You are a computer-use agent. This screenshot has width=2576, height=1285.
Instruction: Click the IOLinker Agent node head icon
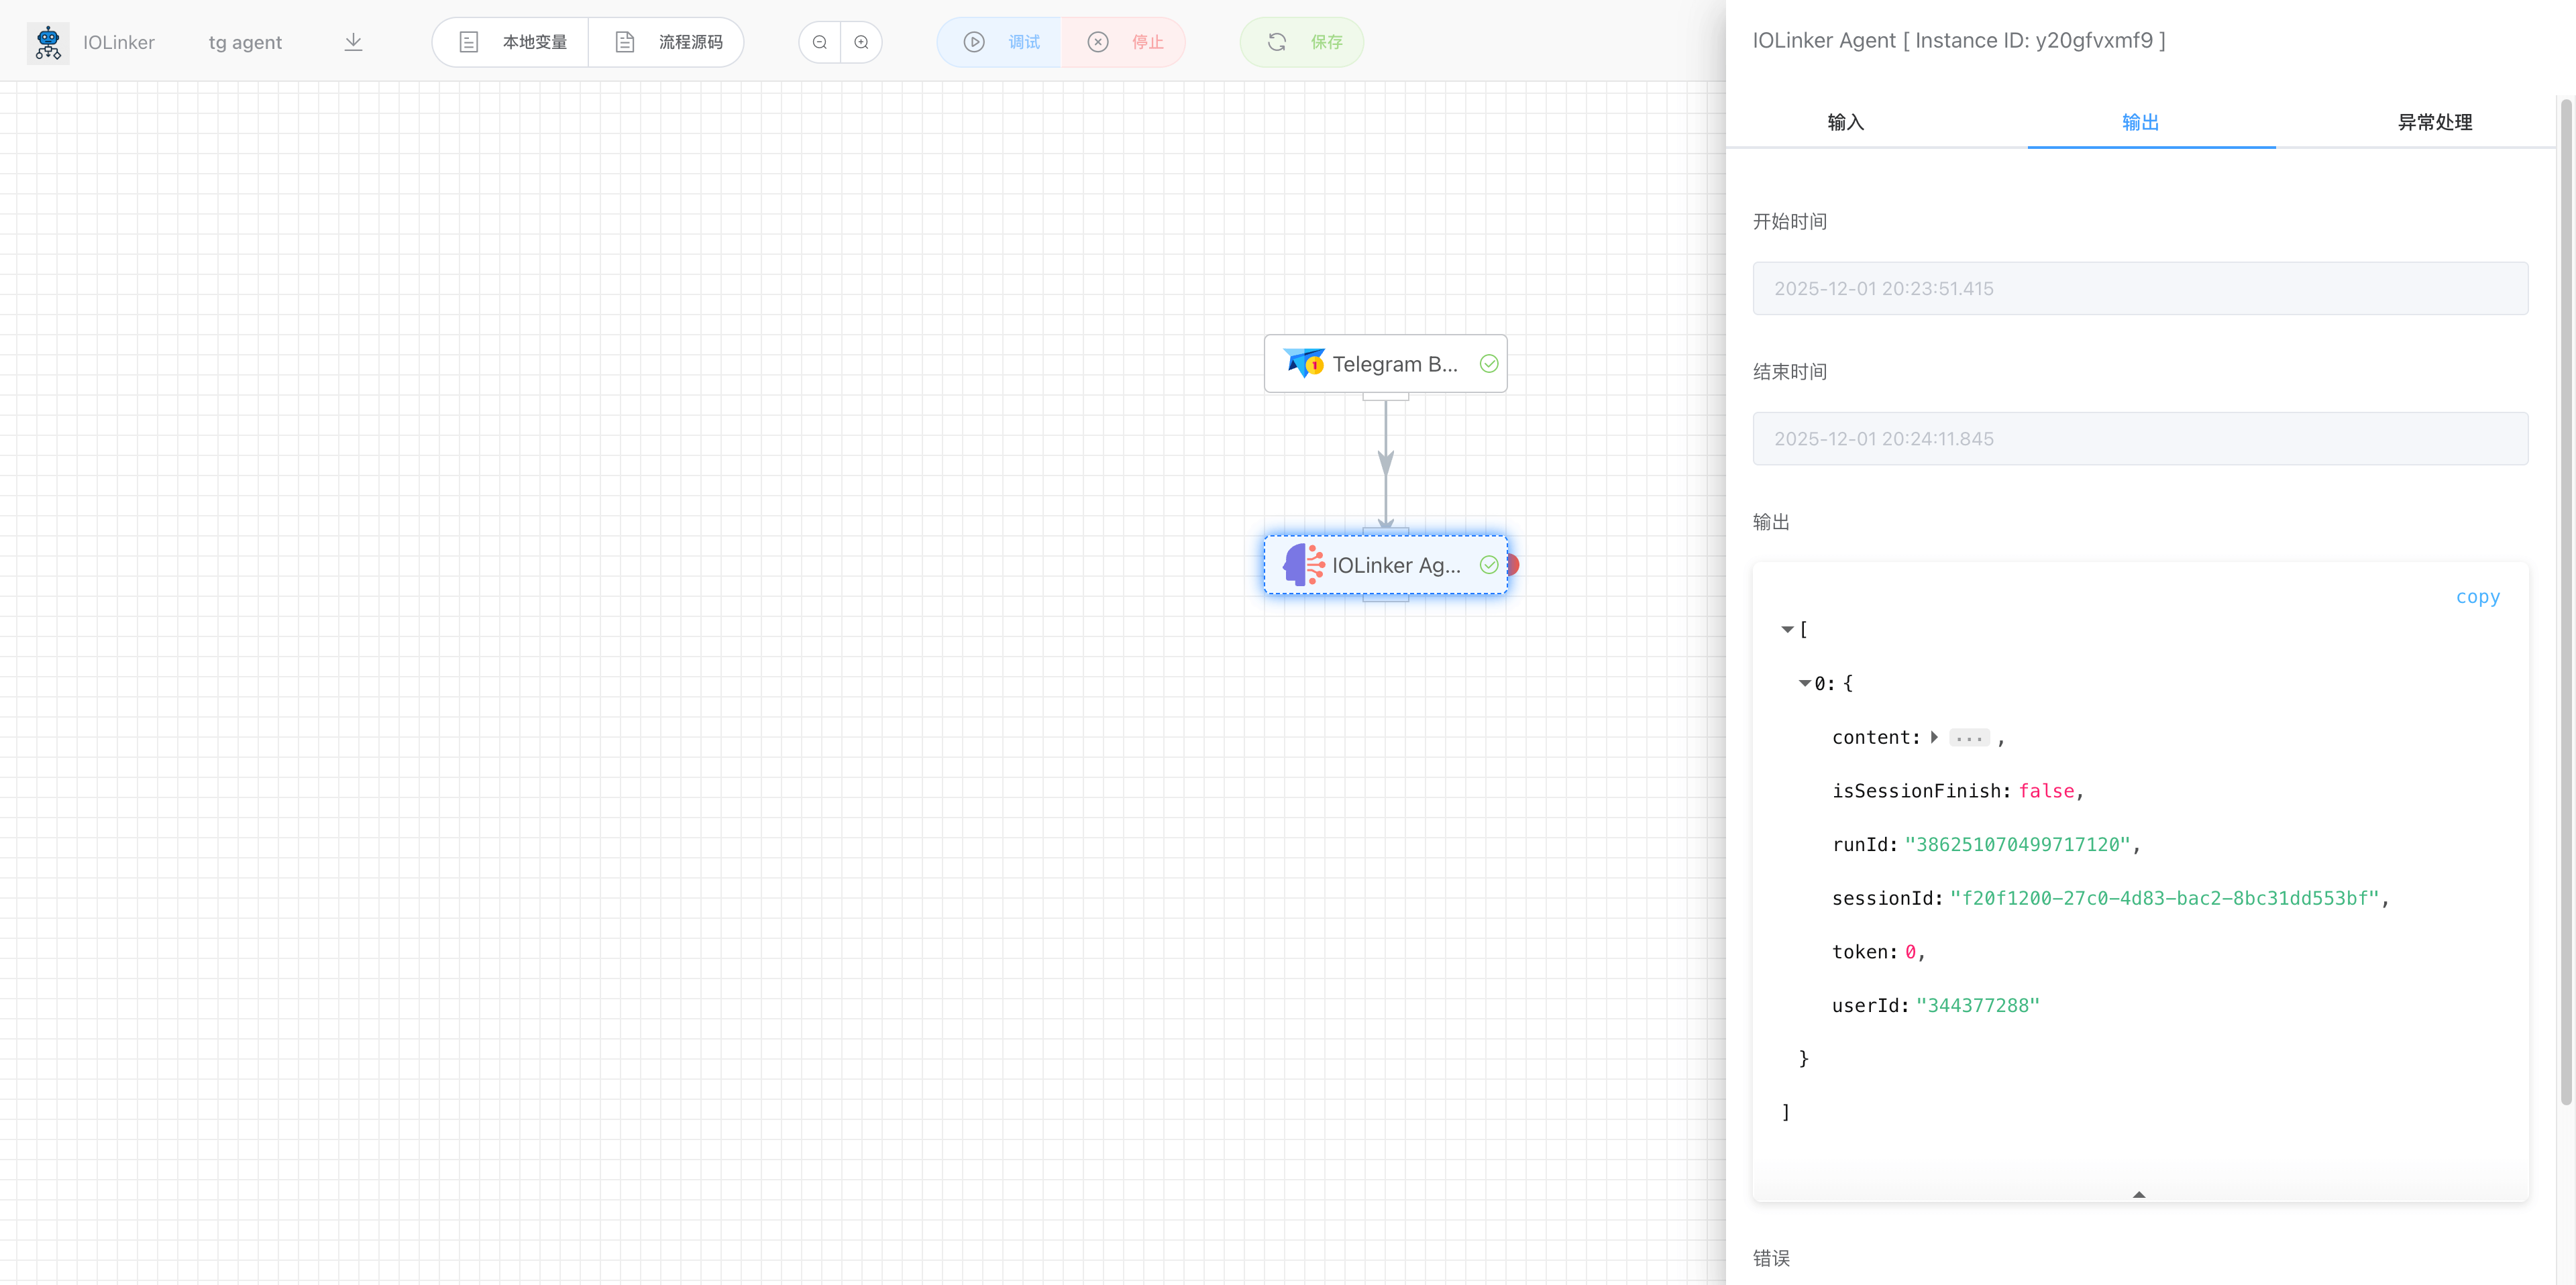click(1304, 565)
